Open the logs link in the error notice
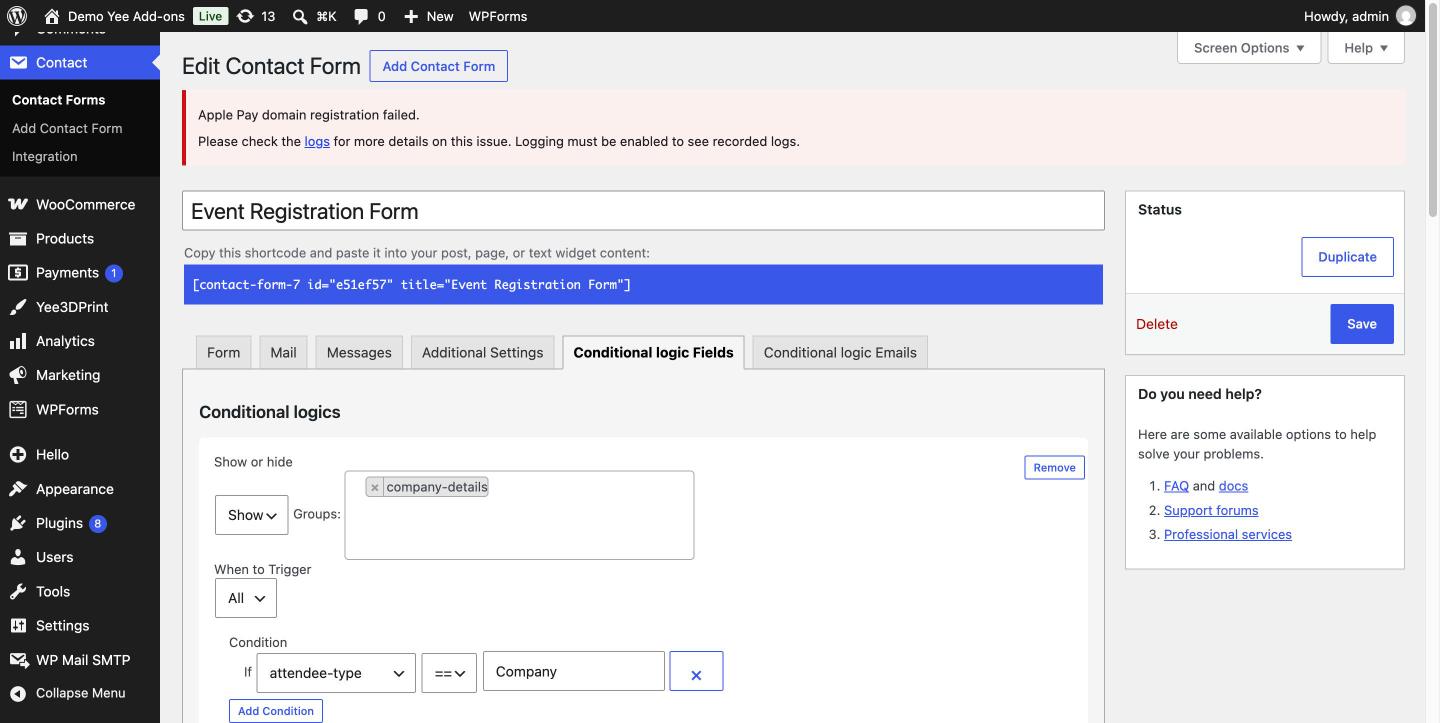 317,141
